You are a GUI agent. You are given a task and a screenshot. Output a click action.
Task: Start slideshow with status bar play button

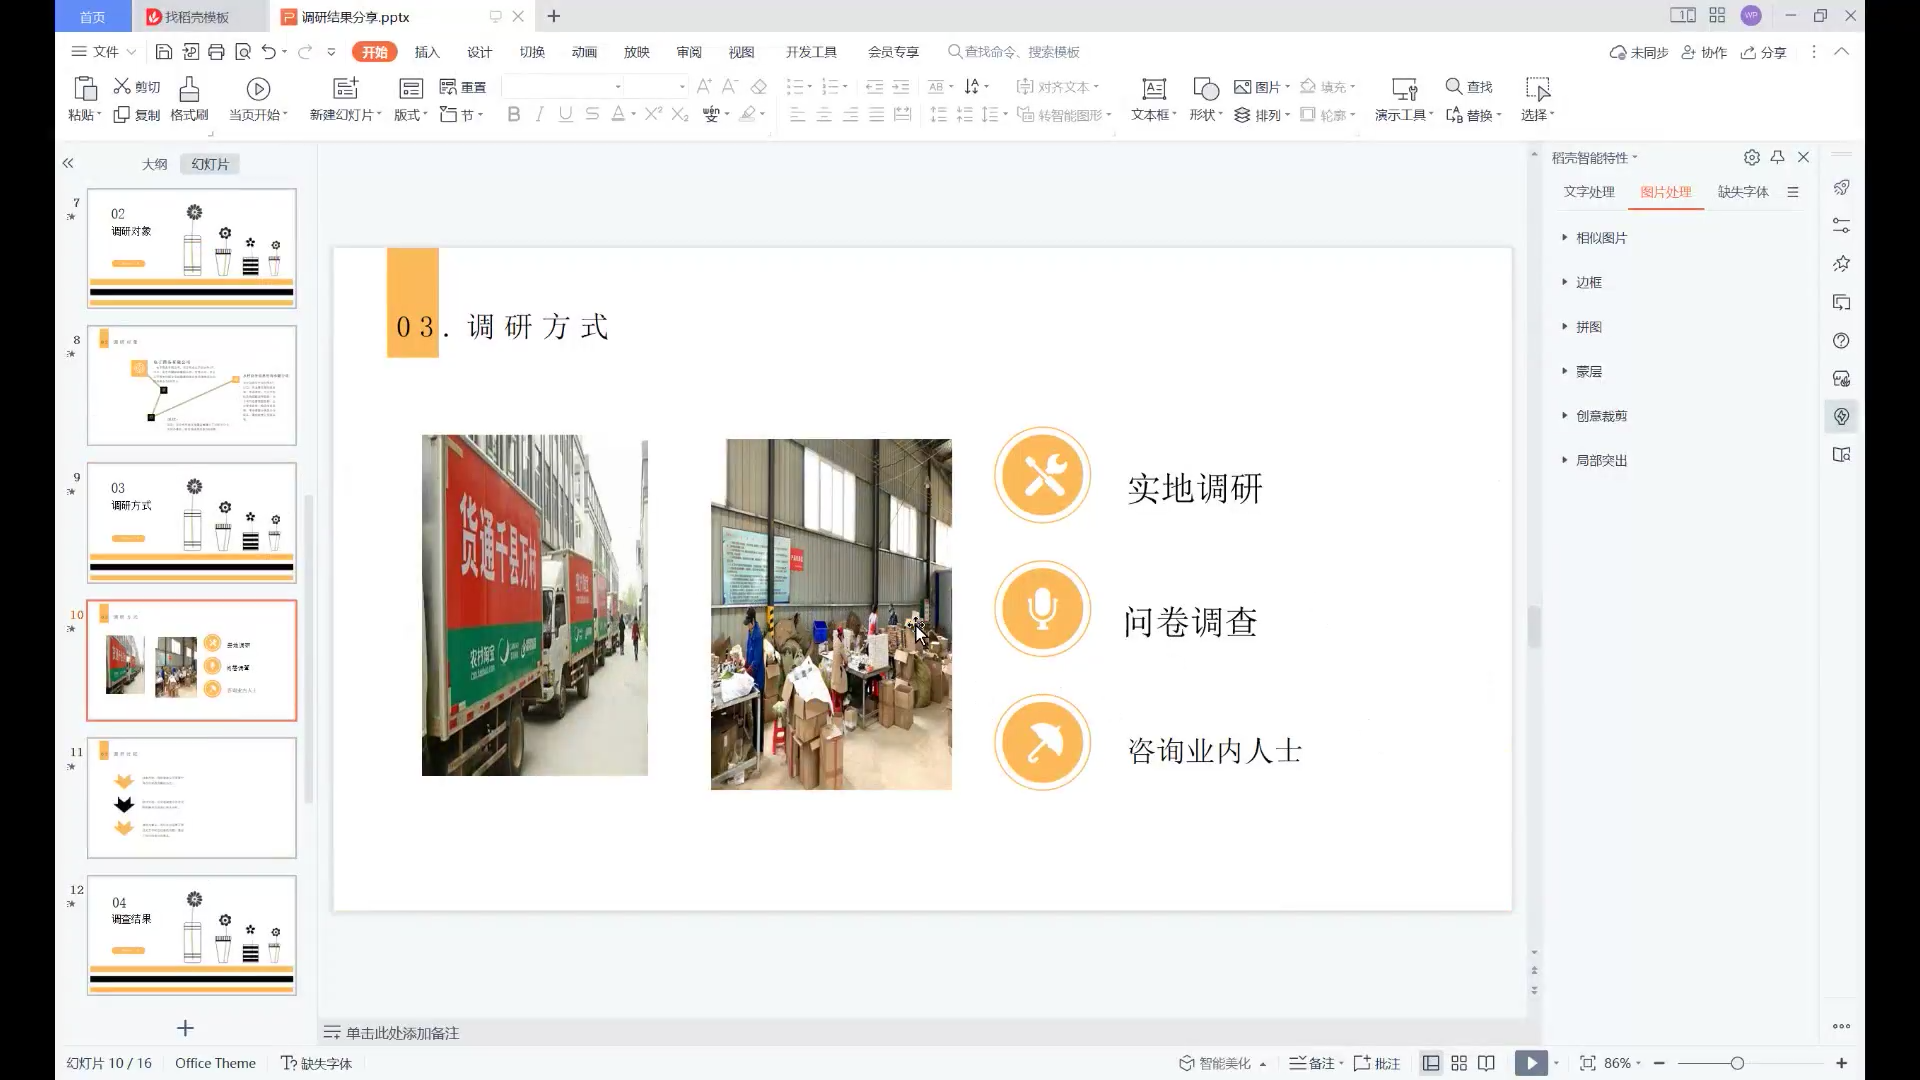click(x=1530, y=1063)
